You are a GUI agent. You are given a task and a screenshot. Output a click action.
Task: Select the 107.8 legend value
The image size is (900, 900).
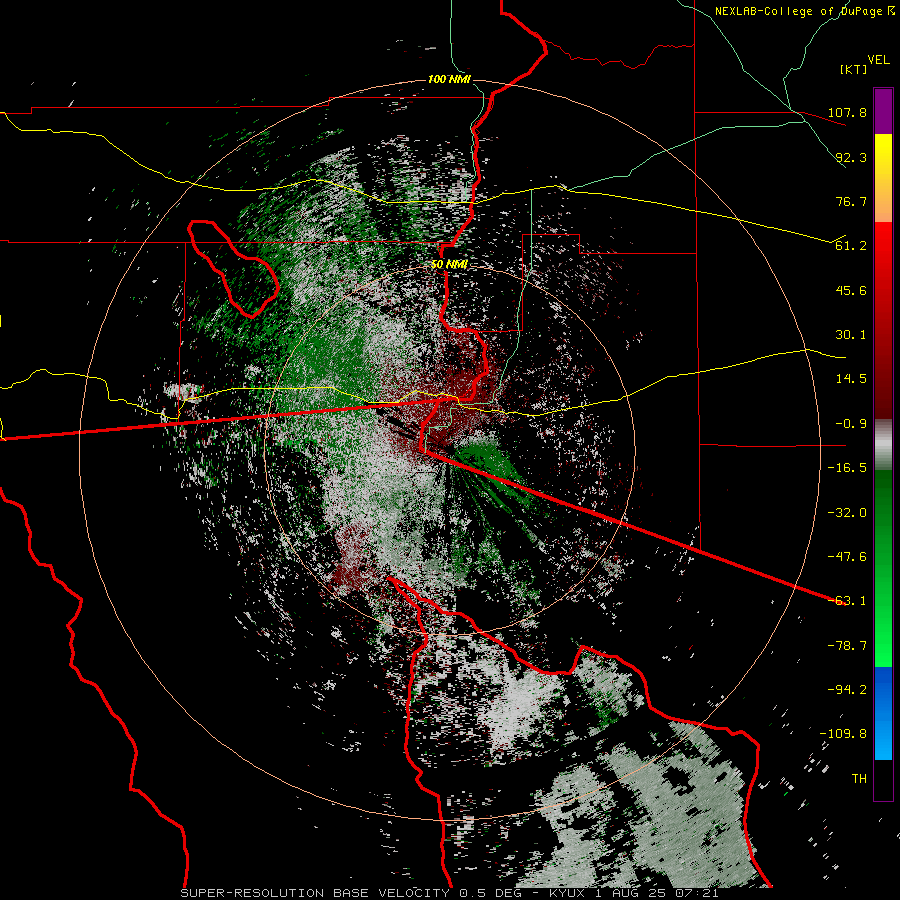click(847, 112)
